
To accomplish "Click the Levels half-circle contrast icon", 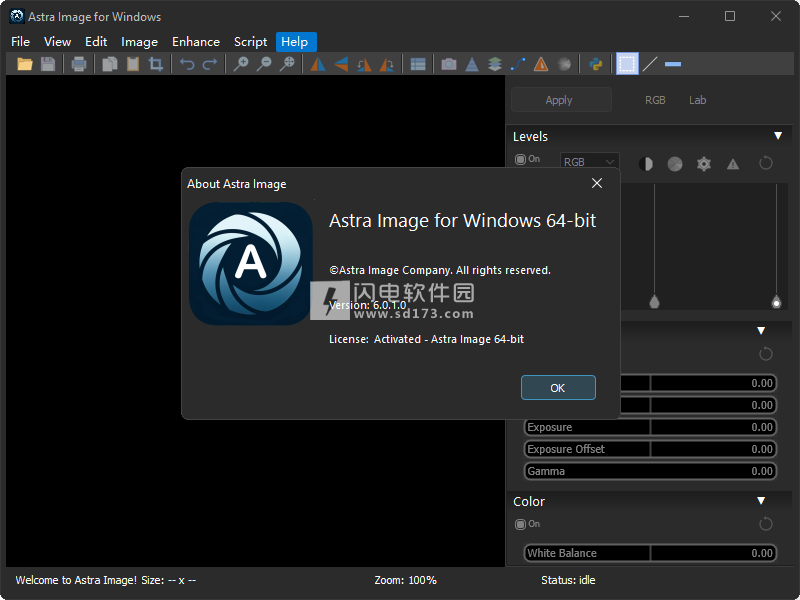I will [646, 164].
